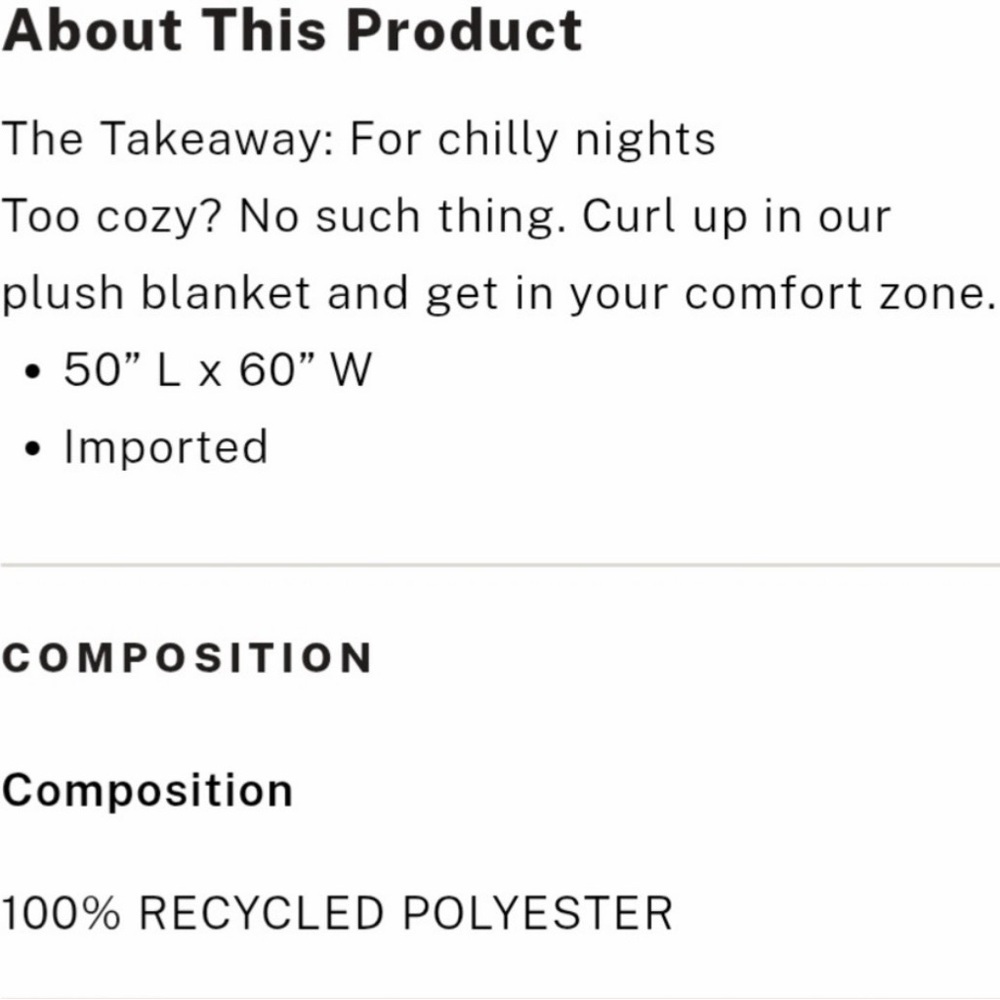1000x1000 pixels.
Task: Click the word 'RECYCLED' in the fabric line
Action: tap(261, 913)
